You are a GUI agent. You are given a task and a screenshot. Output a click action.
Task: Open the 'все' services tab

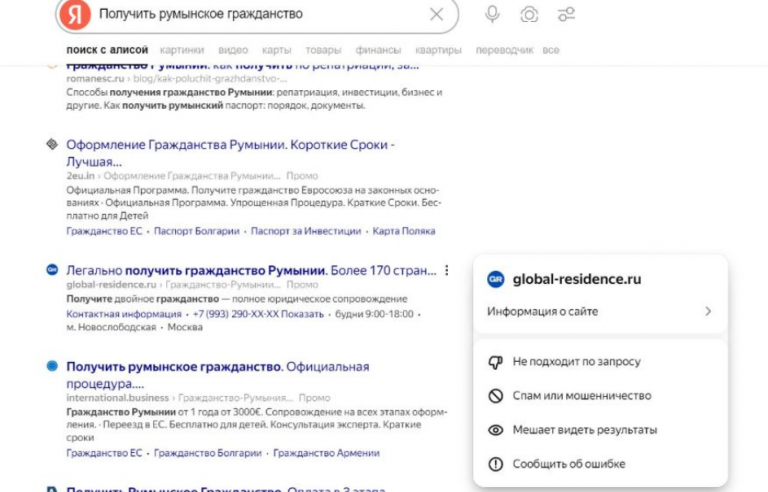pos(551,50)
